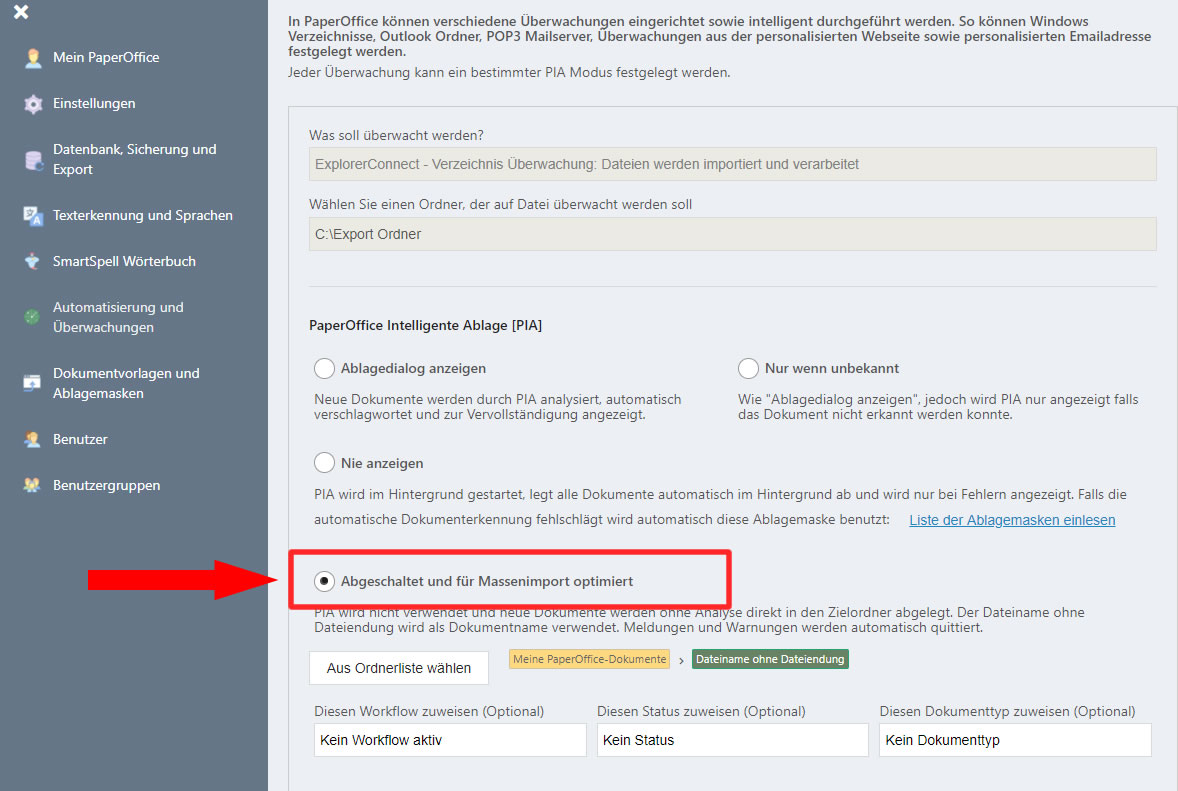1178x791 pixels.
Task: Click the Einstellungen gear icon
Action: pos(32,104)
